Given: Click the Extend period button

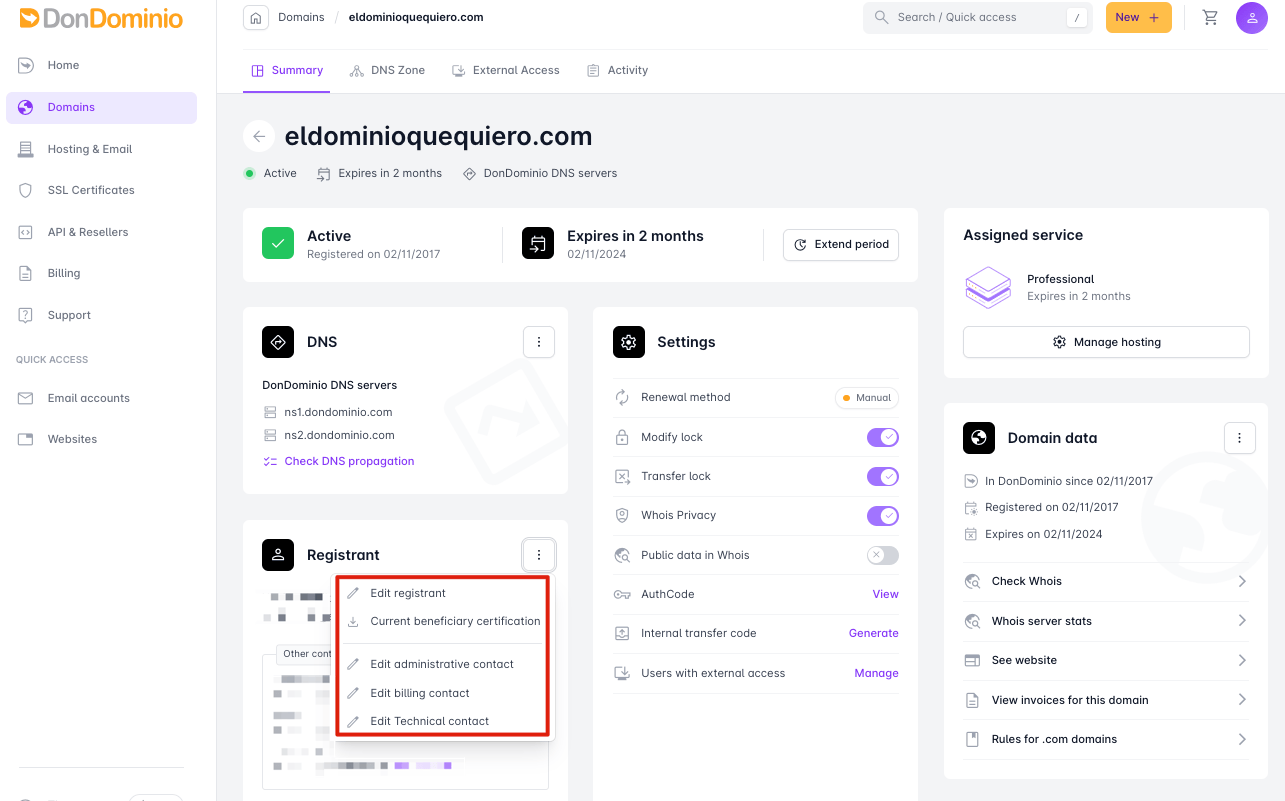Looking at the screenshot, I should (x=841, y=244).
